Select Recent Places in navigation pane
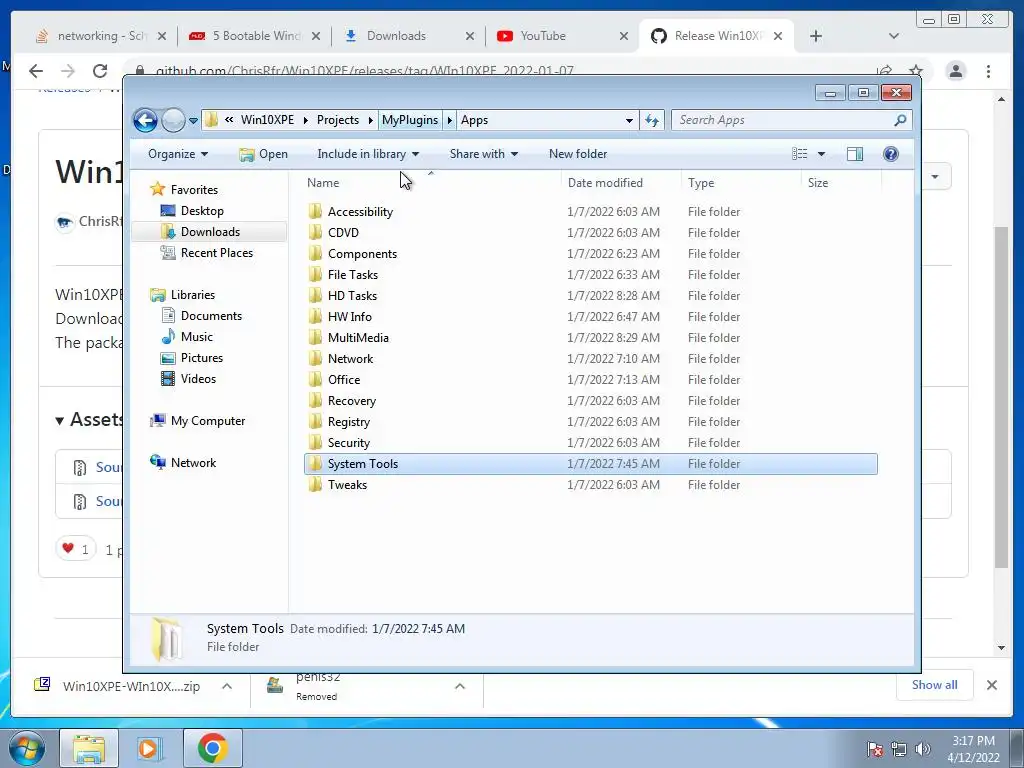The height and width of the screenshot is (768, 1024). pos(216,253)
